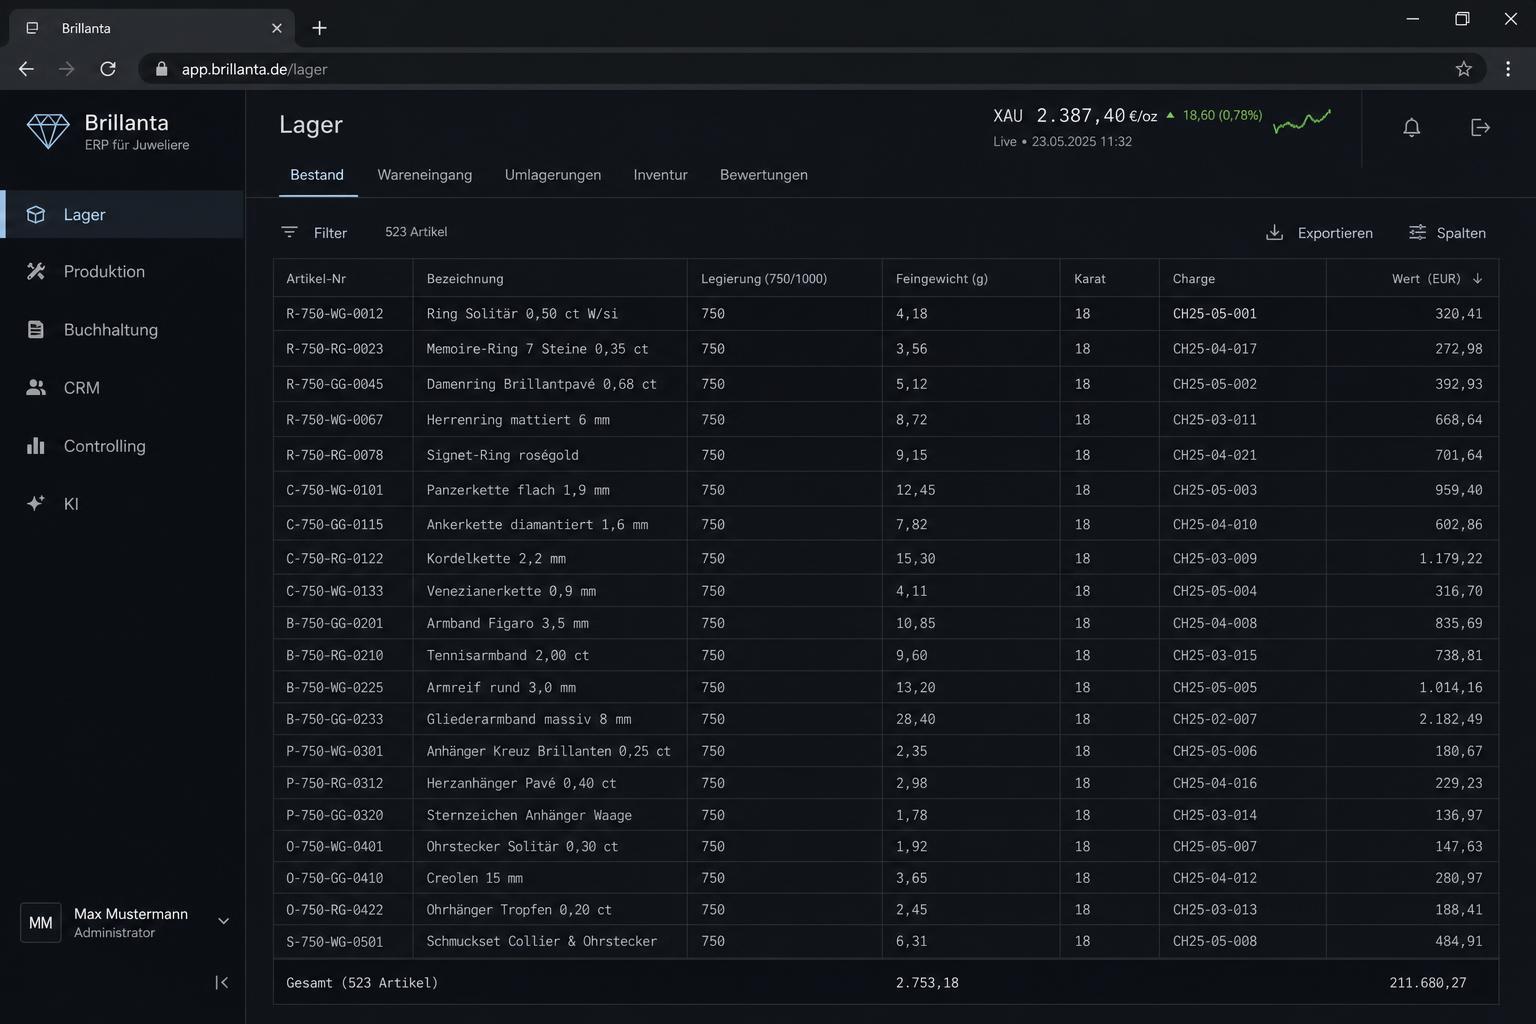1536x1024 pixels.
Task: Switch to the Bestand tab
Action: pyautogui.click(x=317, y=174)
